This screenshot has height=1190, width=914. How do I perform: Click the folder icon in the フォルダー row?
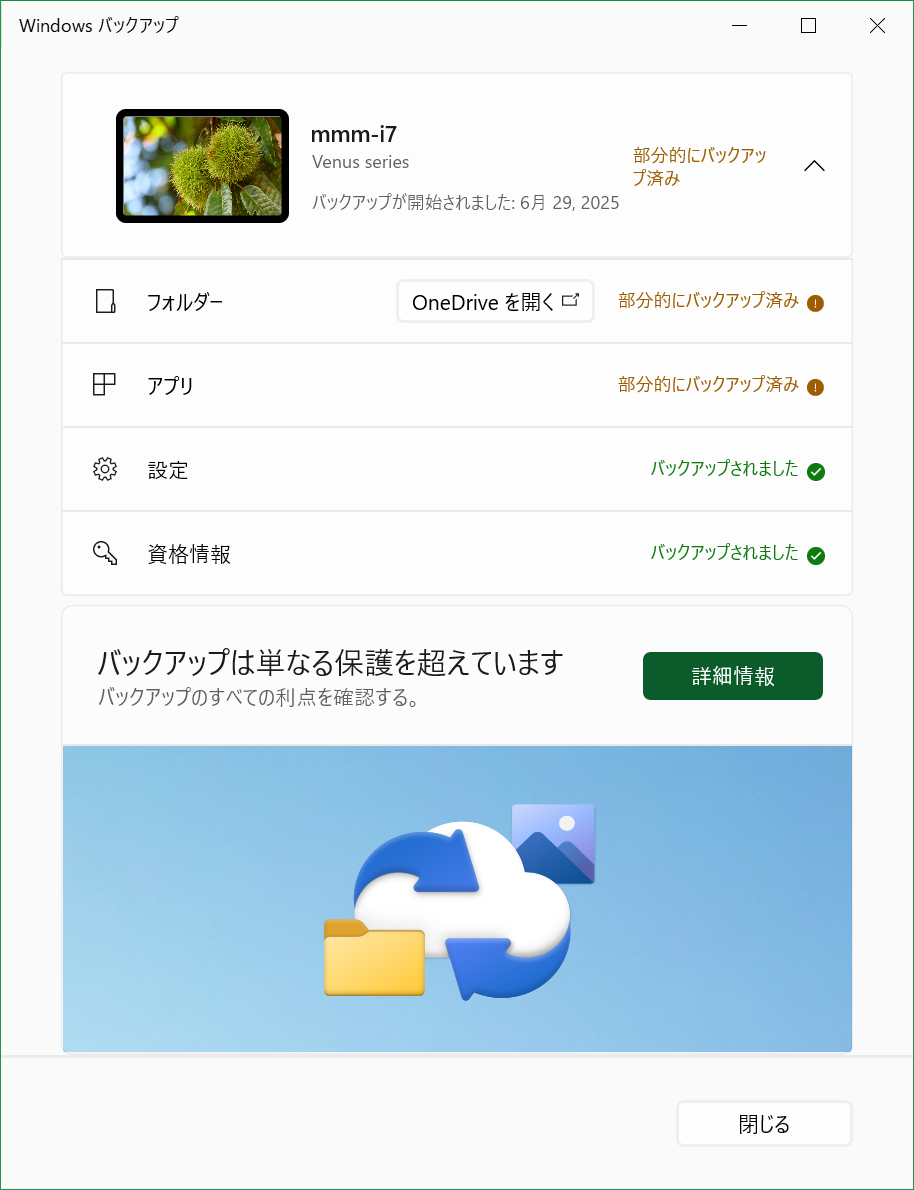[x=106, y=301]
